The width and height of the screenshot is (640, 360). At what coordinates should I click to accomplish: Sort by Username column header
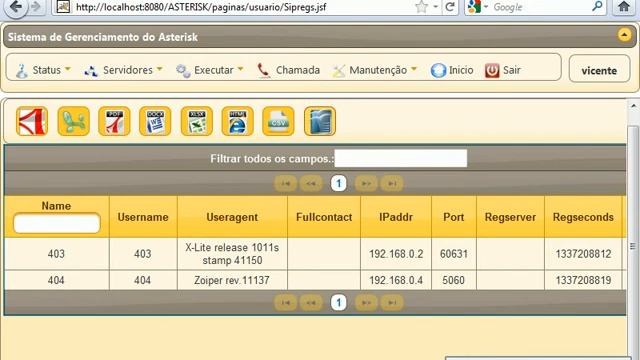click(143, 217)
